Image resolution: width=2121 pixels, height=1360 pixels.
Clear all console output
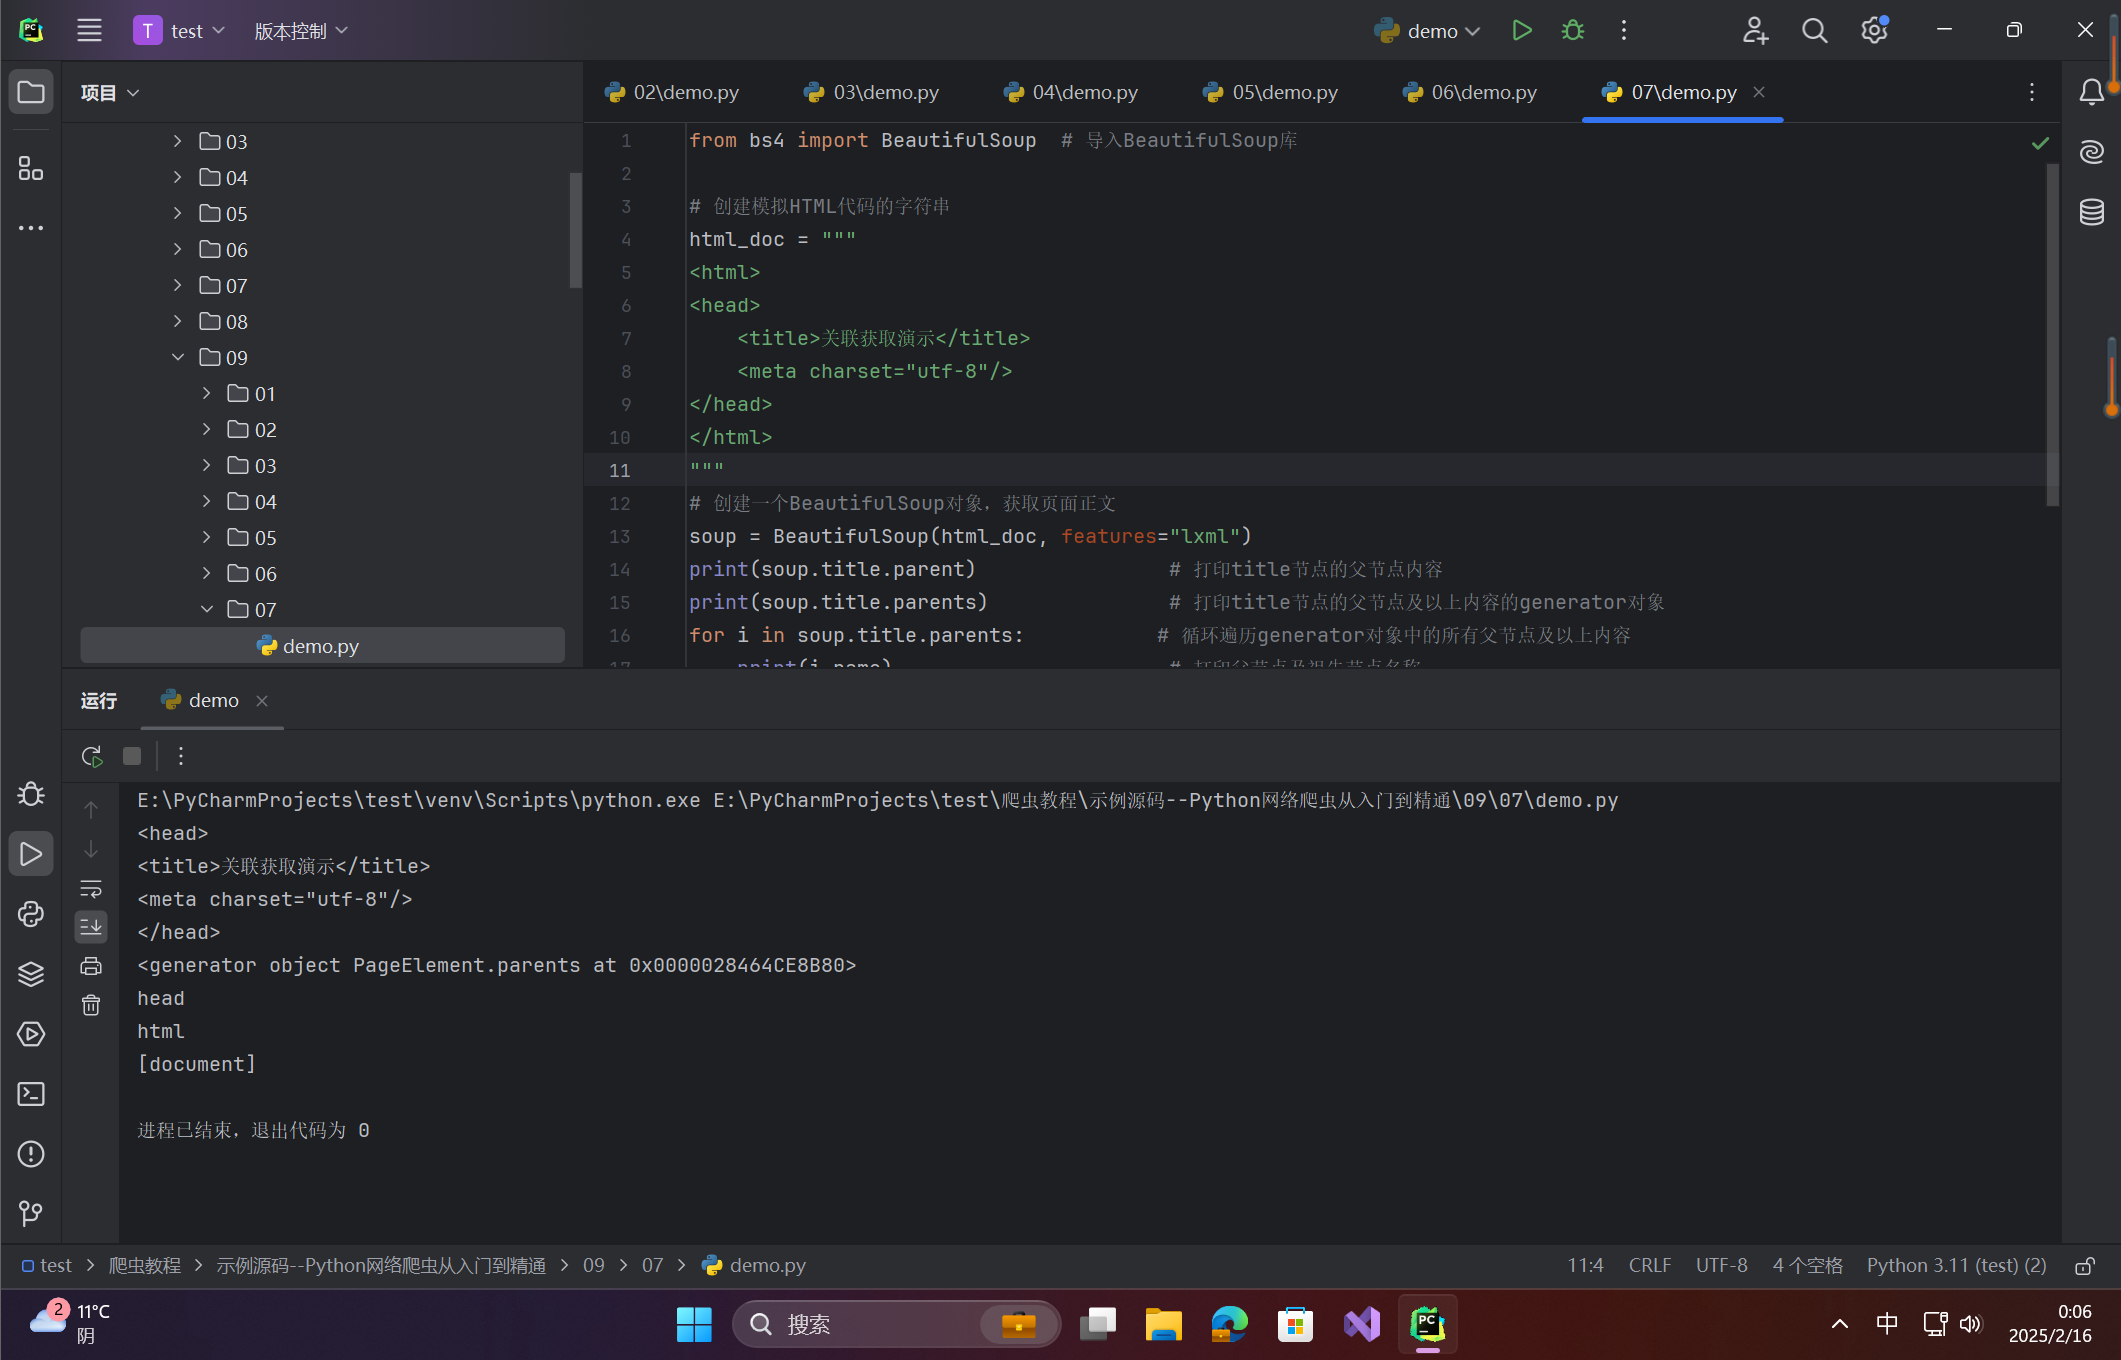coord(91,1005)
